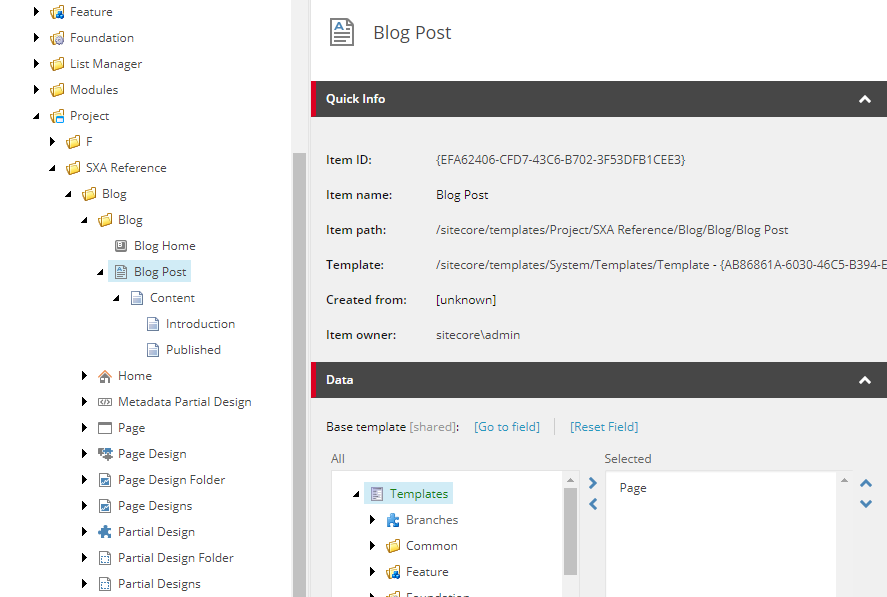
Task: Click the large Blog Post document icon in header
Action: coord(342,32)
